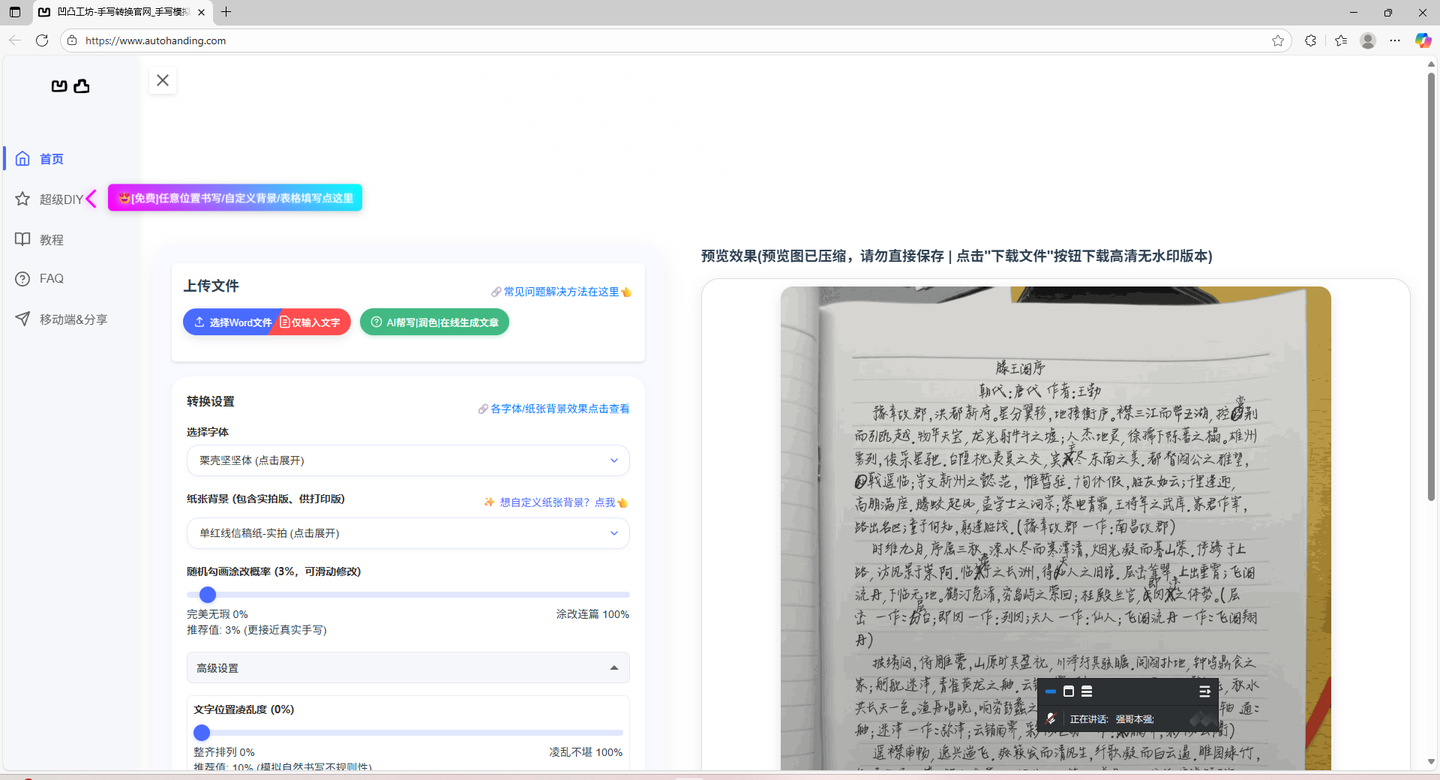Image resolution: width=1440 pixels, height=780 pixels.
Task: Click the 上传文件 heading
Action: (x=211, y=286)
